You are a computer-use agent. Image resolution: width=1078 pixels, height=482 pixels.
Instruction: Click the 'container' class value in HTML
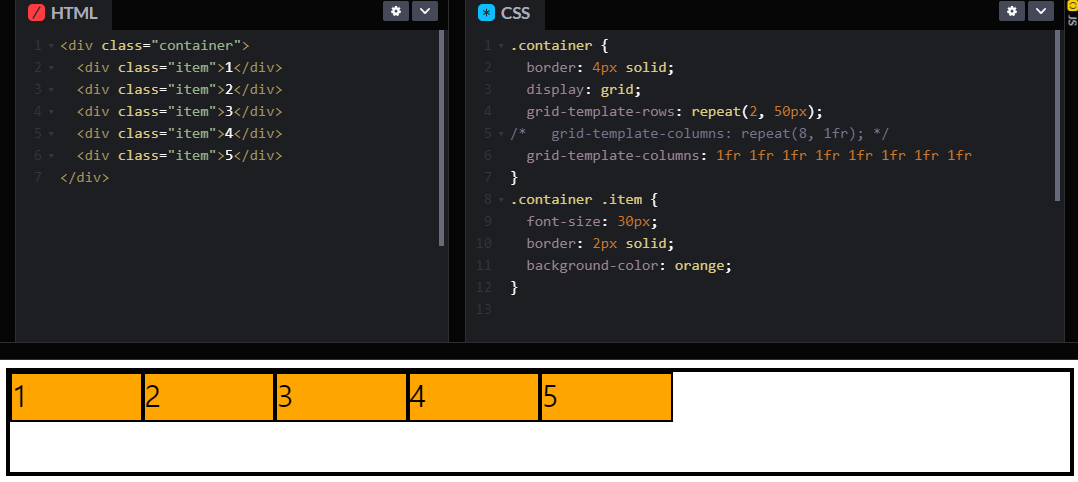click(196, 46)
